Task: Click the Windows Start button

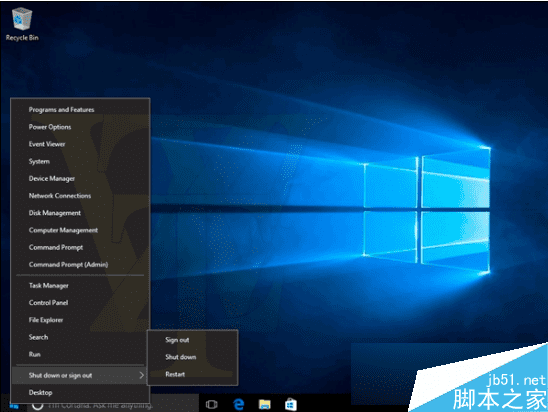Action: click(14, 406)
